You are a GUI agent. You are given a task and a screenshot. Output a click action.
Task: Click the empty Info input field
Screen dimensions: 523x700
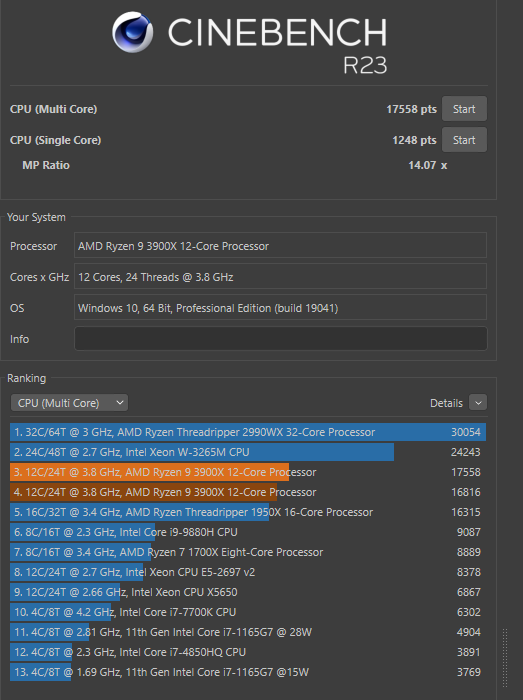pos(281,339)
